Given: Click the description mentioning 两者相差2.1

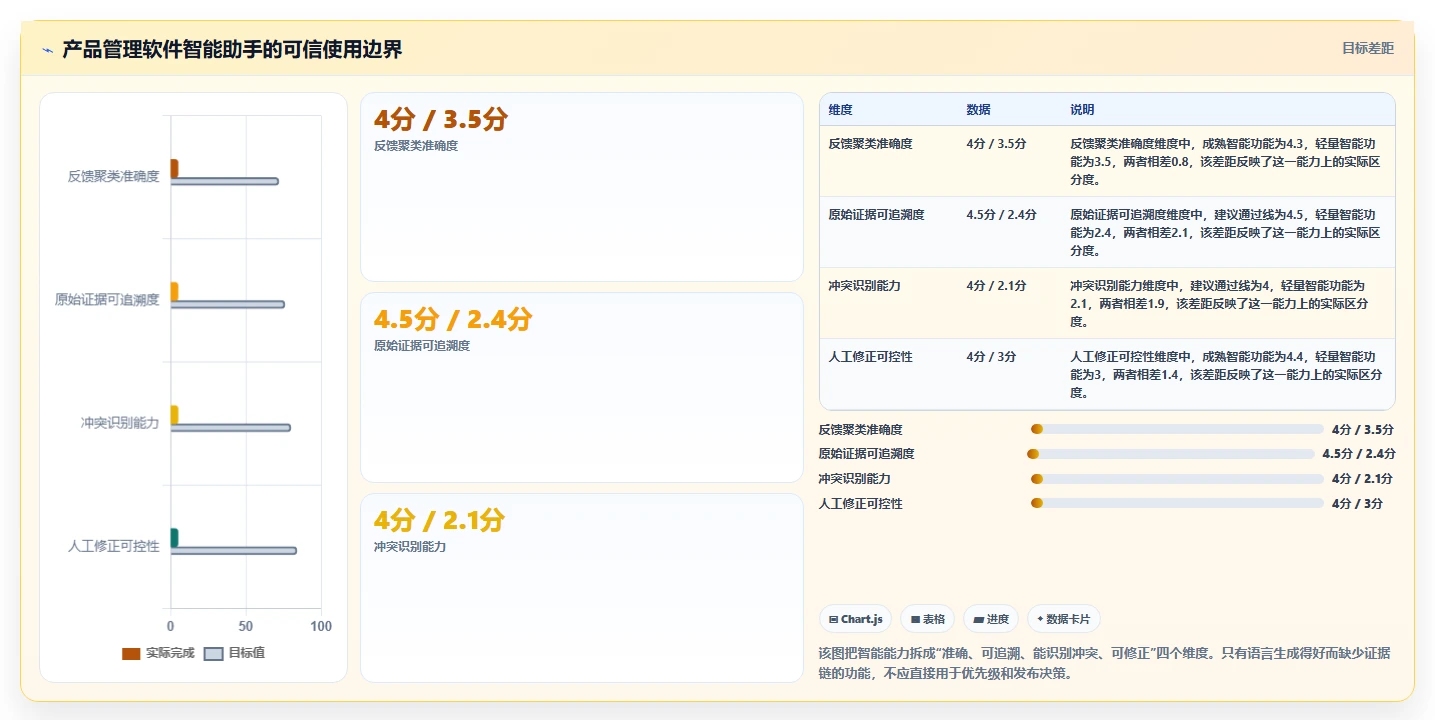Looking at the screenshot, I should (1226, 233).
